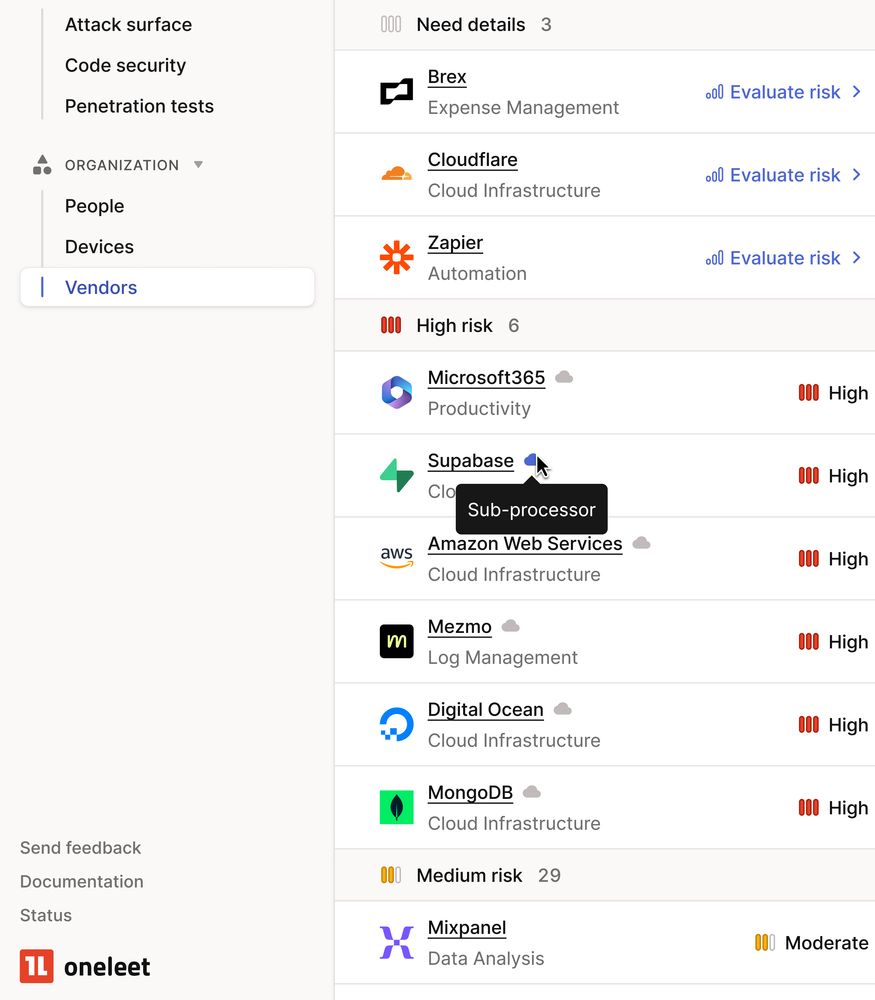Click the High risk label for Supabase
This screenshot has width=875, height=1000.
point(848,476)
